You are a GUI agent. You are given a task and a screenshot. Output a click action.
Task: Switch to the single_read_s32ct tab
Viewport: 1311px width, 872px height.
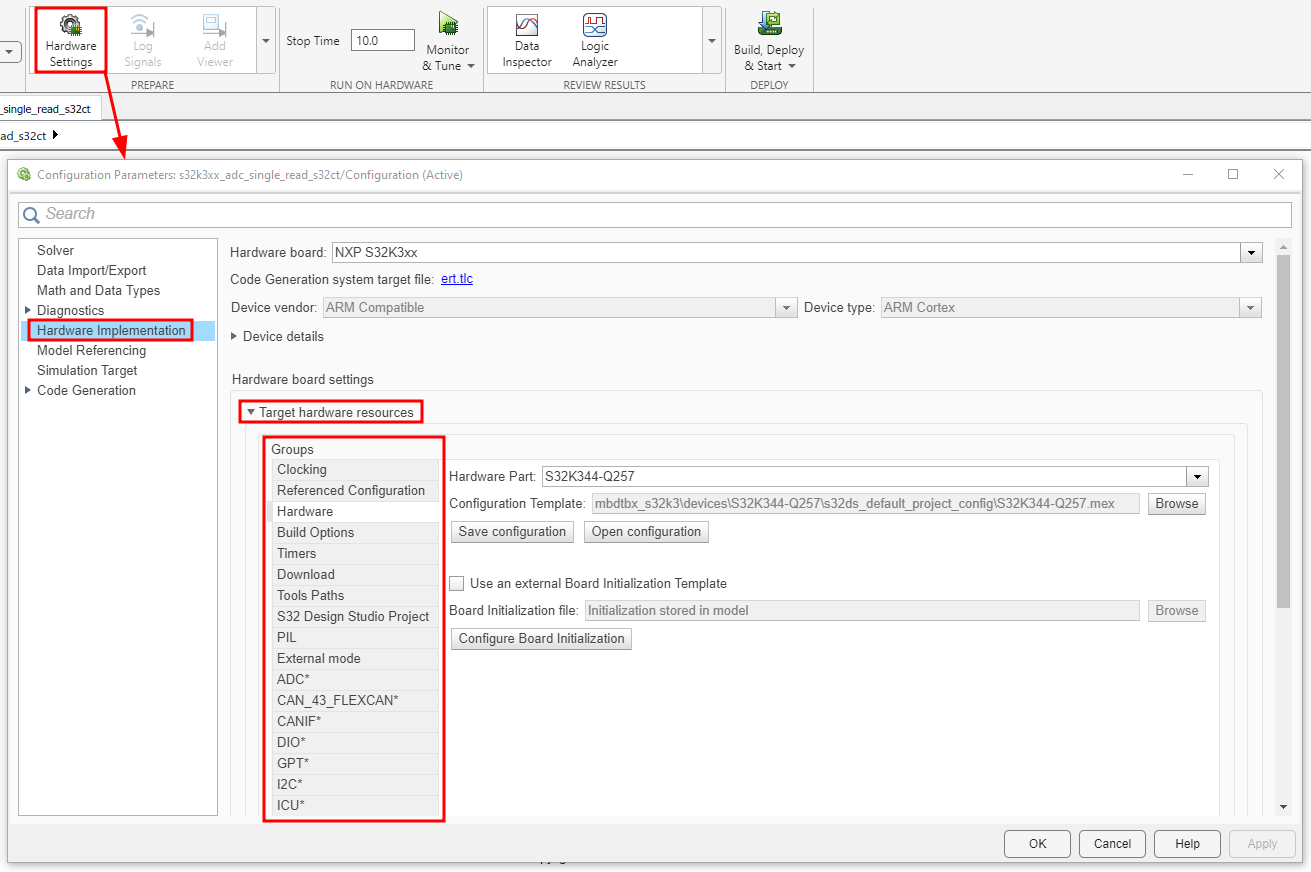48,107
